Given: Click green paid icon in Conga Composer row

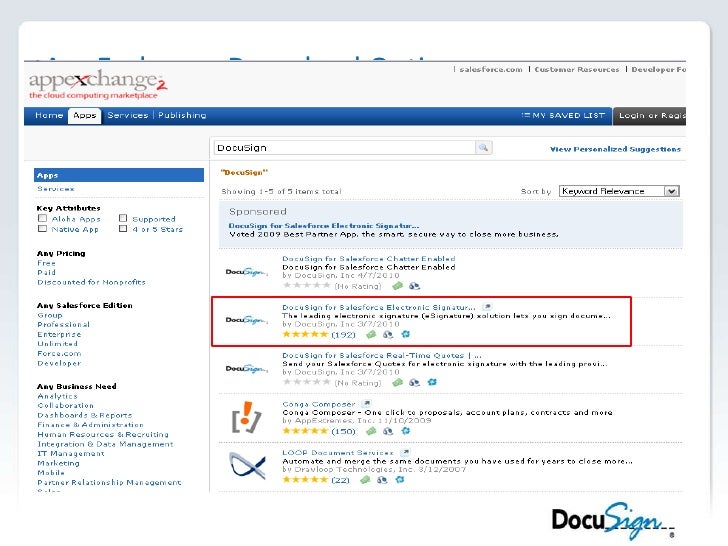Looking at the screenshot, I should point(371,431).
